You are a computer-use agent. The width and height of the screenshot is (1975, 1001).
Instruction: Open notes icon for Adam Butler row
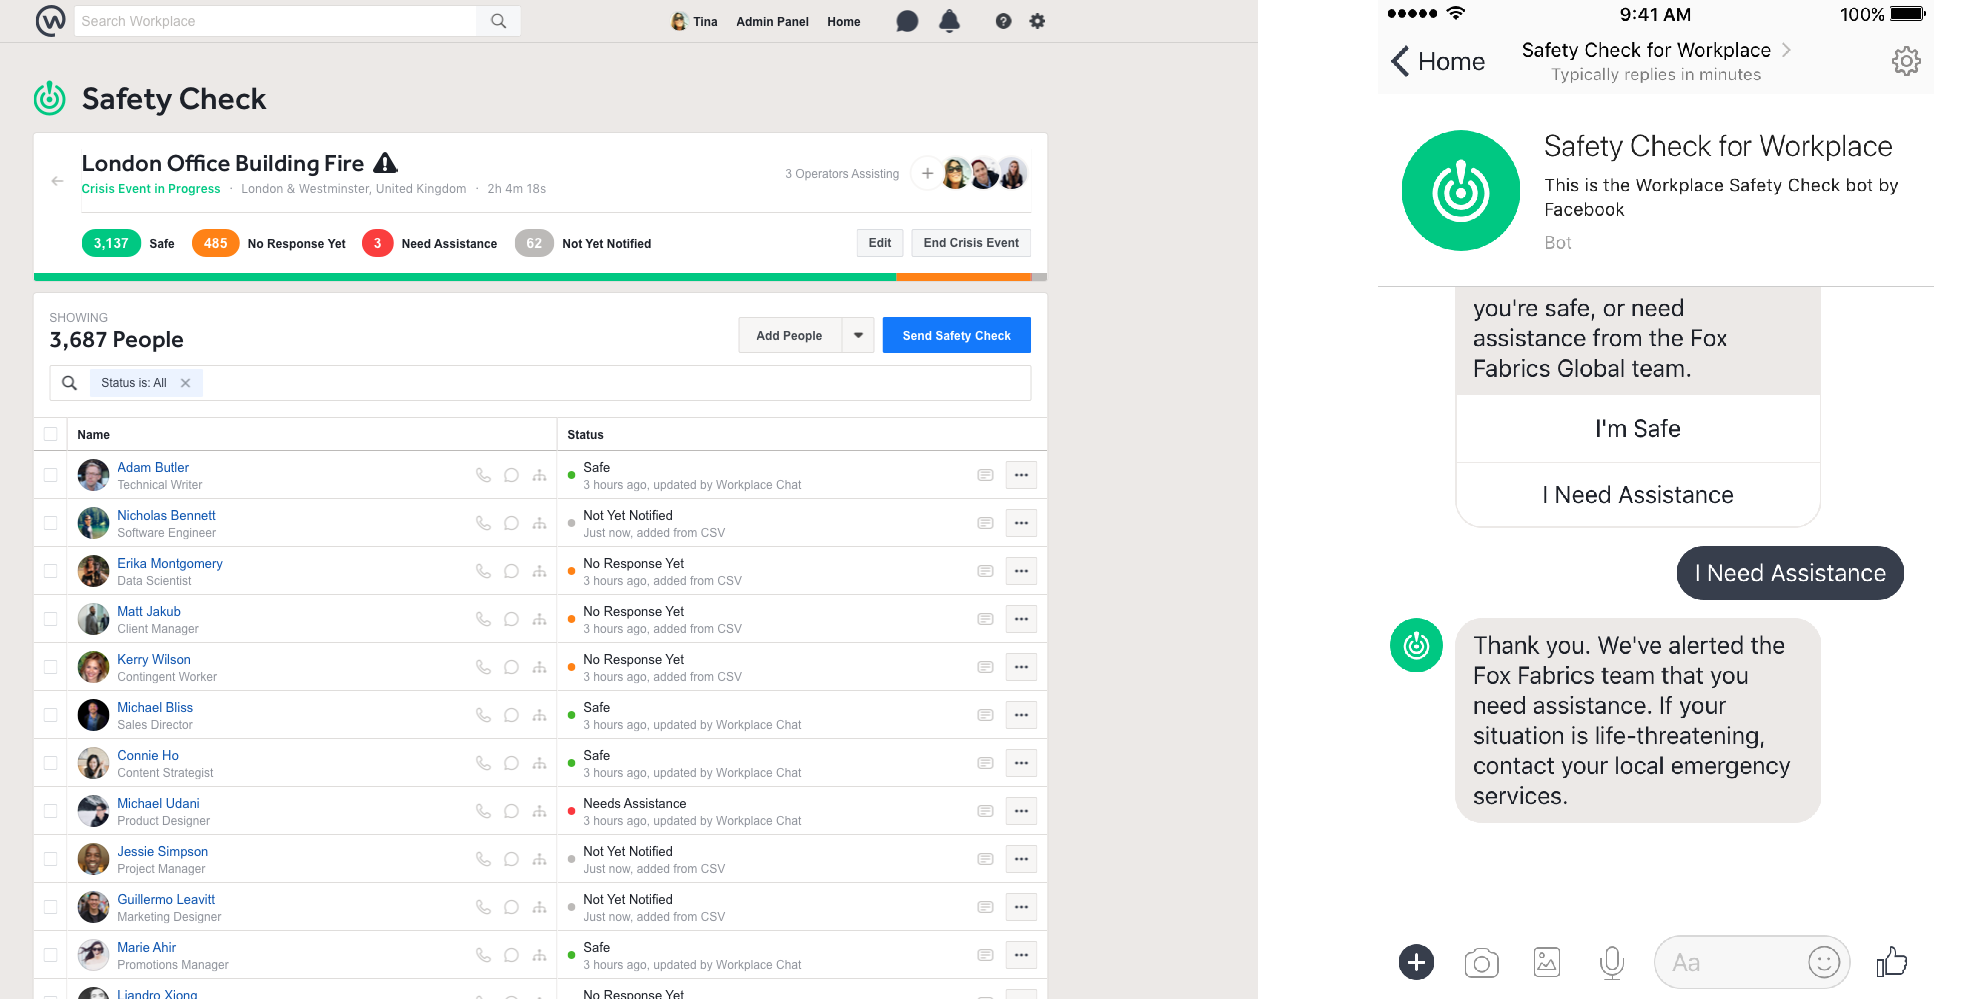(x=985, y=475)
